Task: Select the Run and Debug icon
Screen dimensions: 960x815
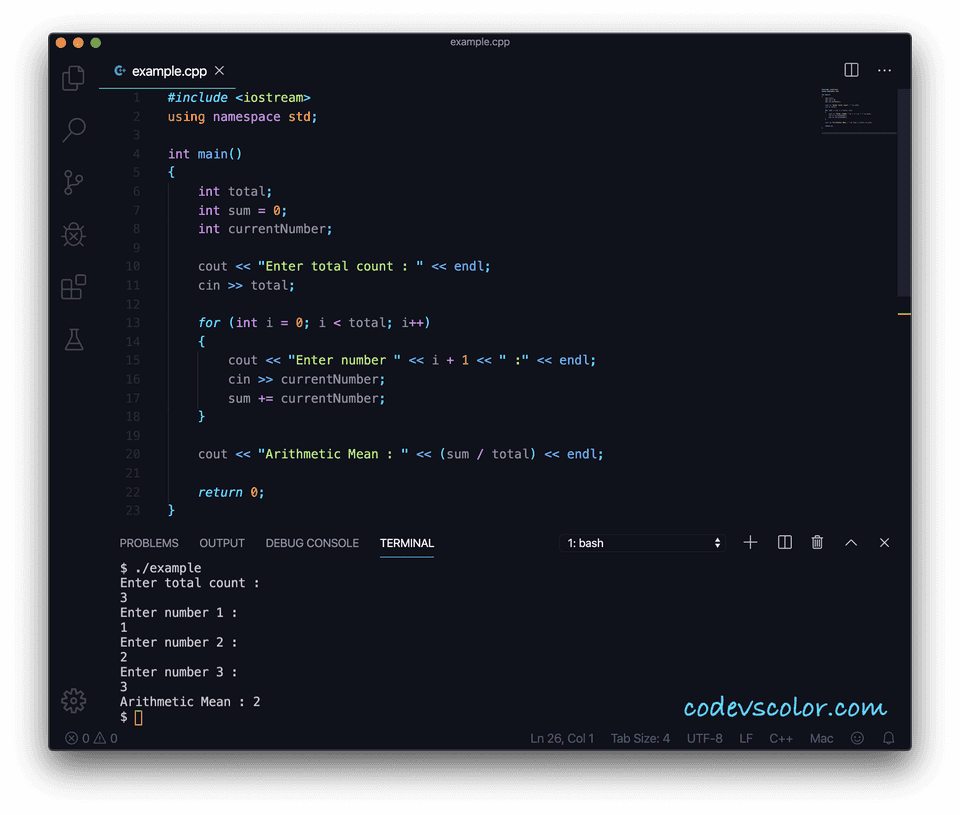Action: tap(73, 234)
